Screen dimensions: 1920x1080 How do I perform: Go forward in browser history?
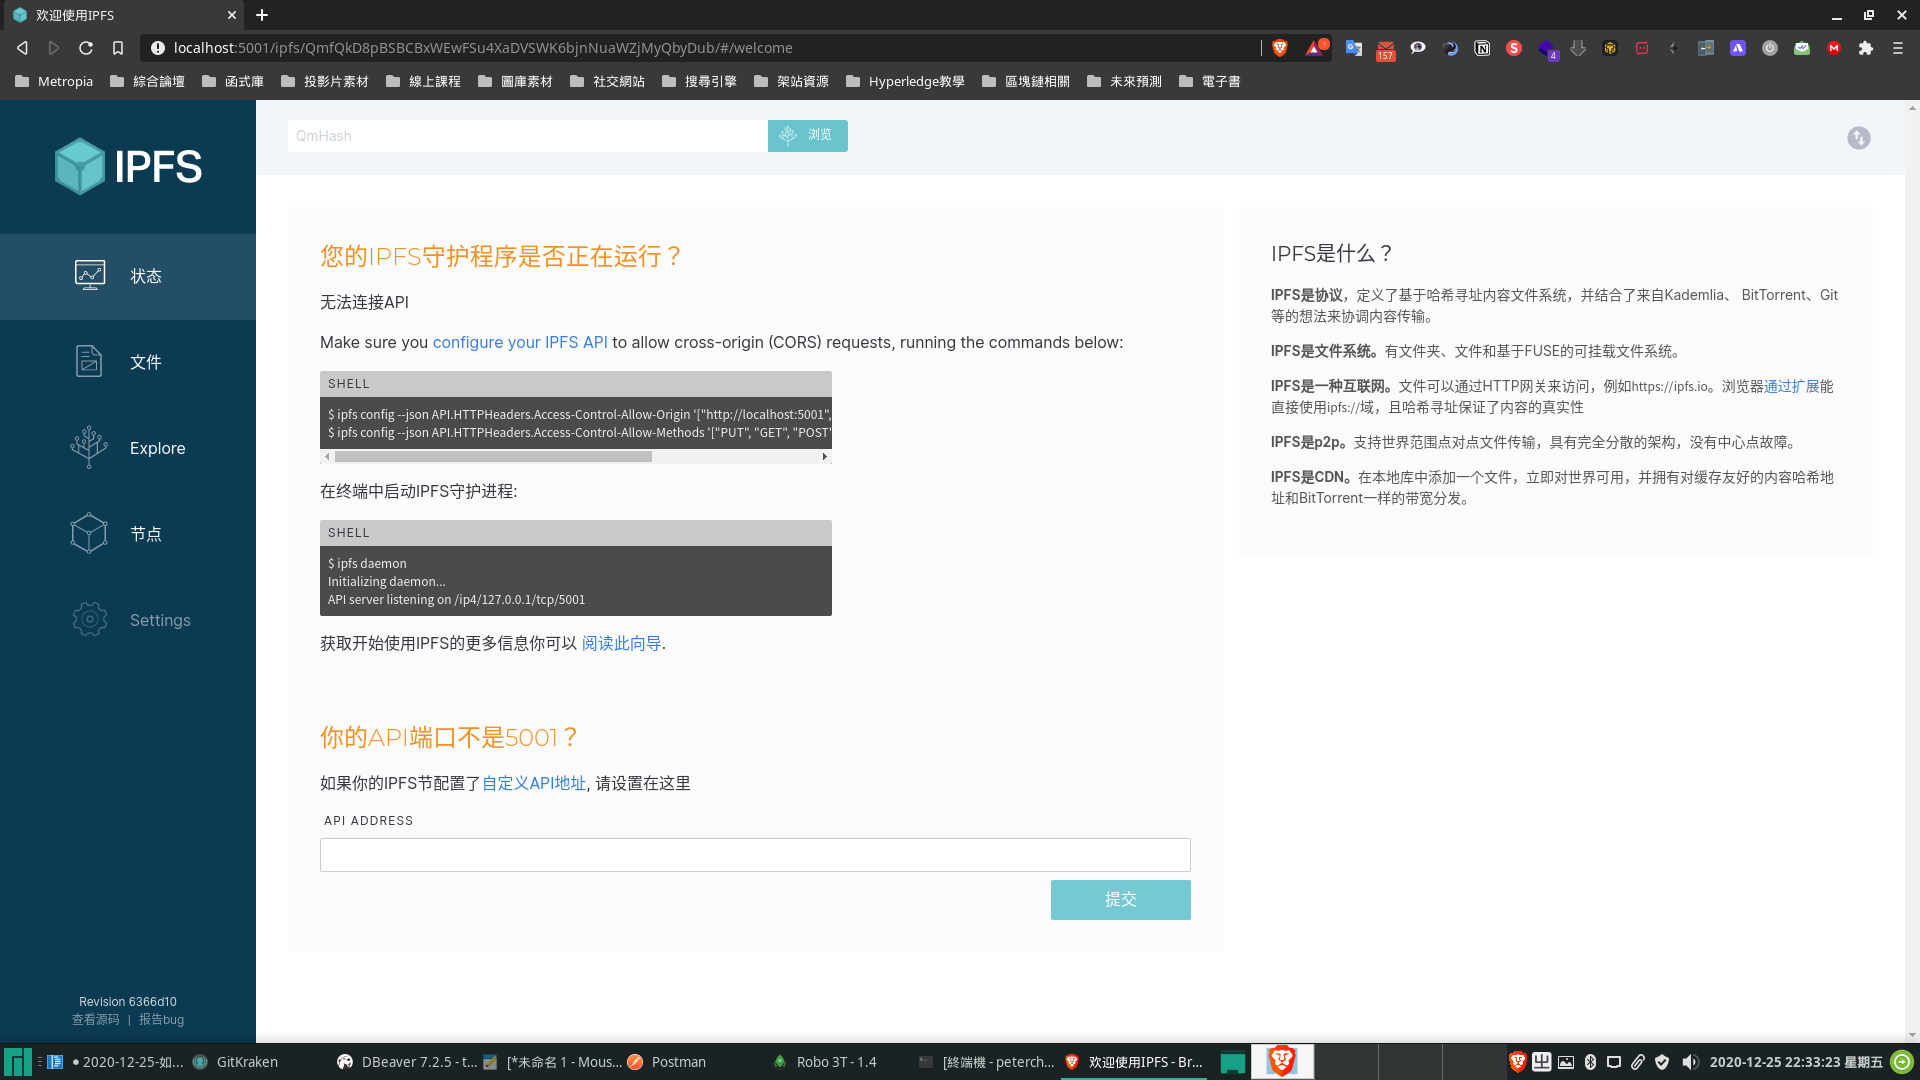coord(54,48)
